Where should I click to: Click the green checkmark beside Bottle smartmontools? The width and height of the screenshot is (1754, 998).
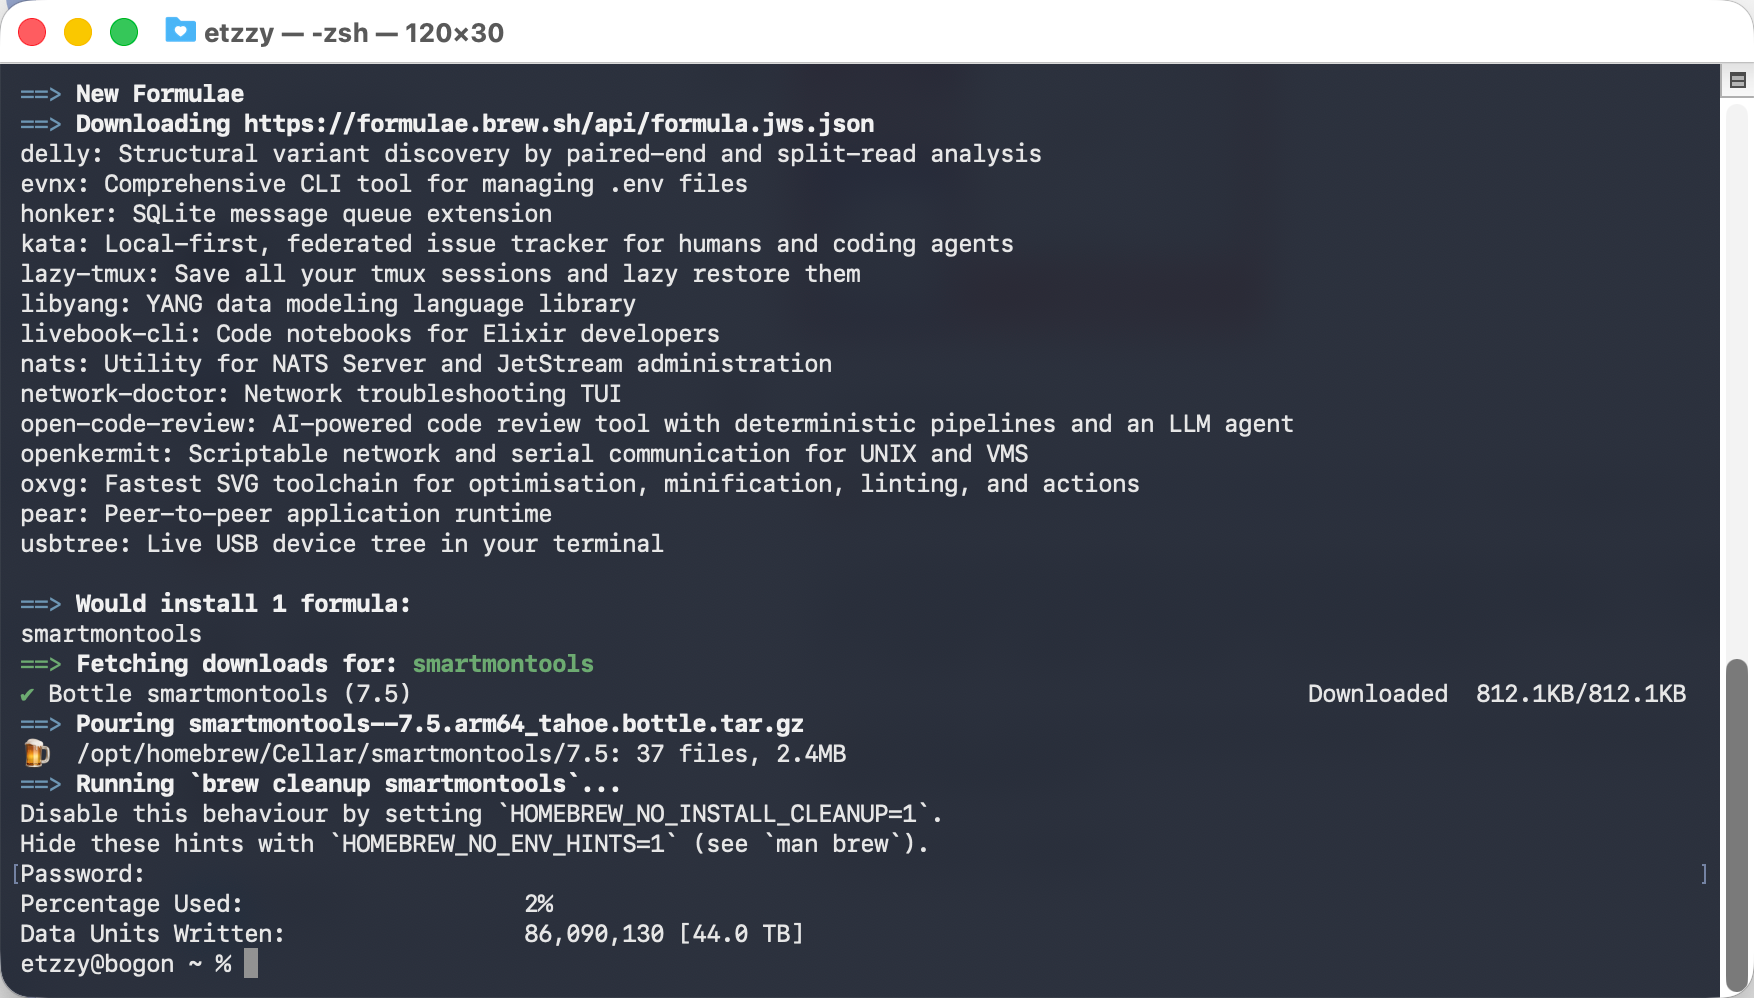[x=27, y=694]
